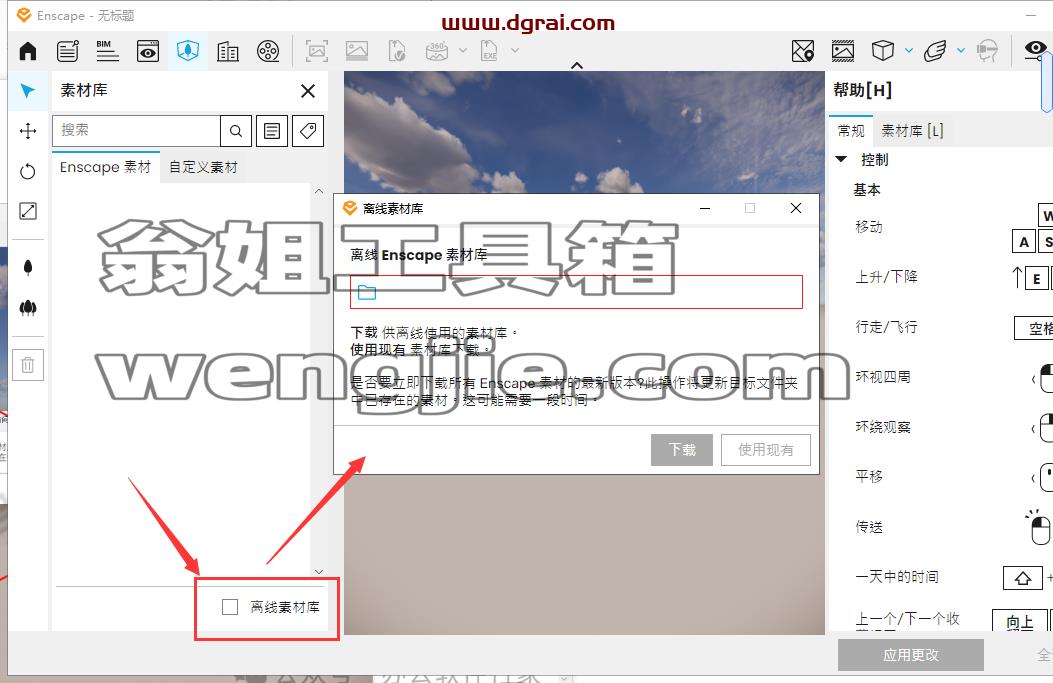
Task: Click the 下载 button in dialog
Action: pos(682,450)
